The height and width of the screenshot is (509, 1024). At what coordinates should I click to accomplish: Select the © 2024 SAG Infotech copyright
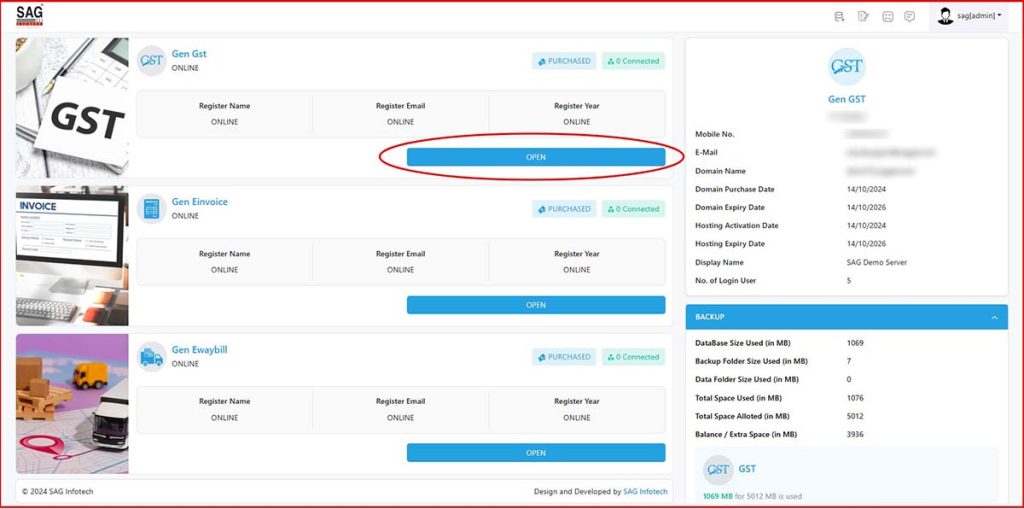(x=57, y=491)
